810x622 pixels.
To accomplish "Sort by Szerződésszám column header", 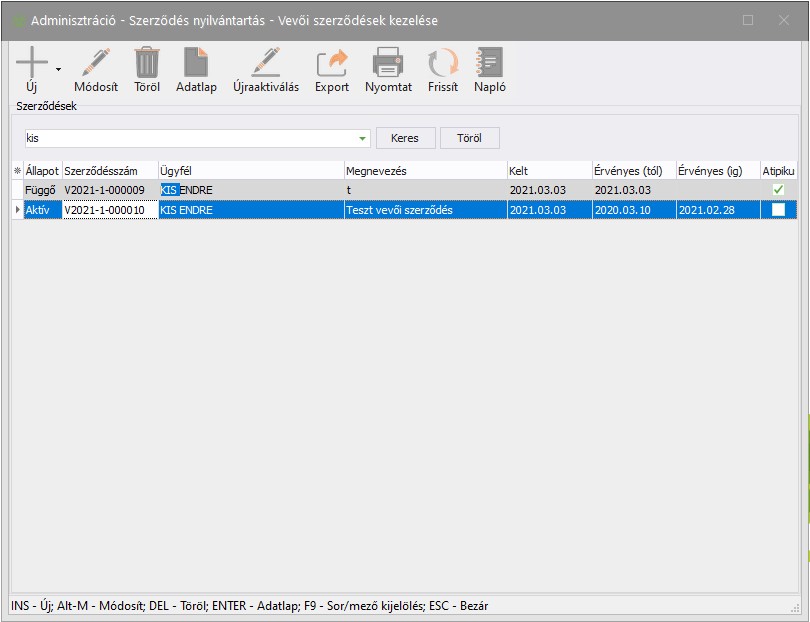I will click(109, 171).
